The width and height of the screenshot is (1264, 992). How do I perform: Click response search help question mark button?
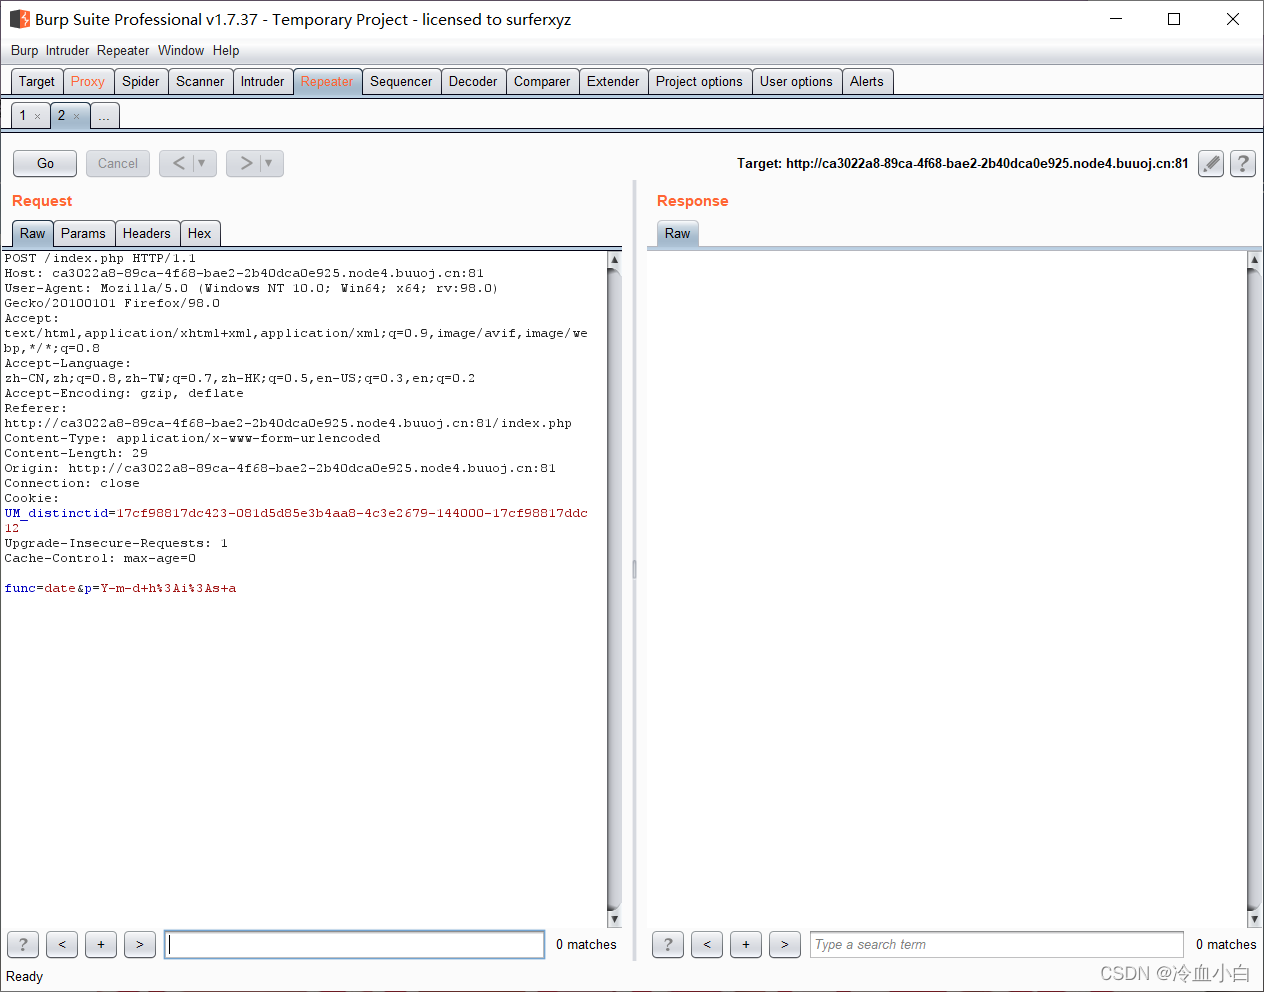[x=668, y=944]
